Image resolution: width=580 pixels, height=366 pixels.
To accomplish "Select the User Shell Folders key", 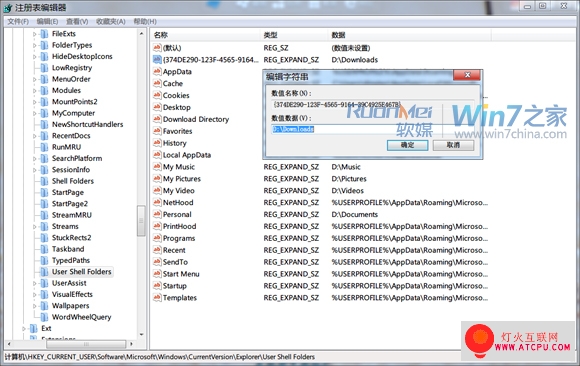I will tap(81, 272).
